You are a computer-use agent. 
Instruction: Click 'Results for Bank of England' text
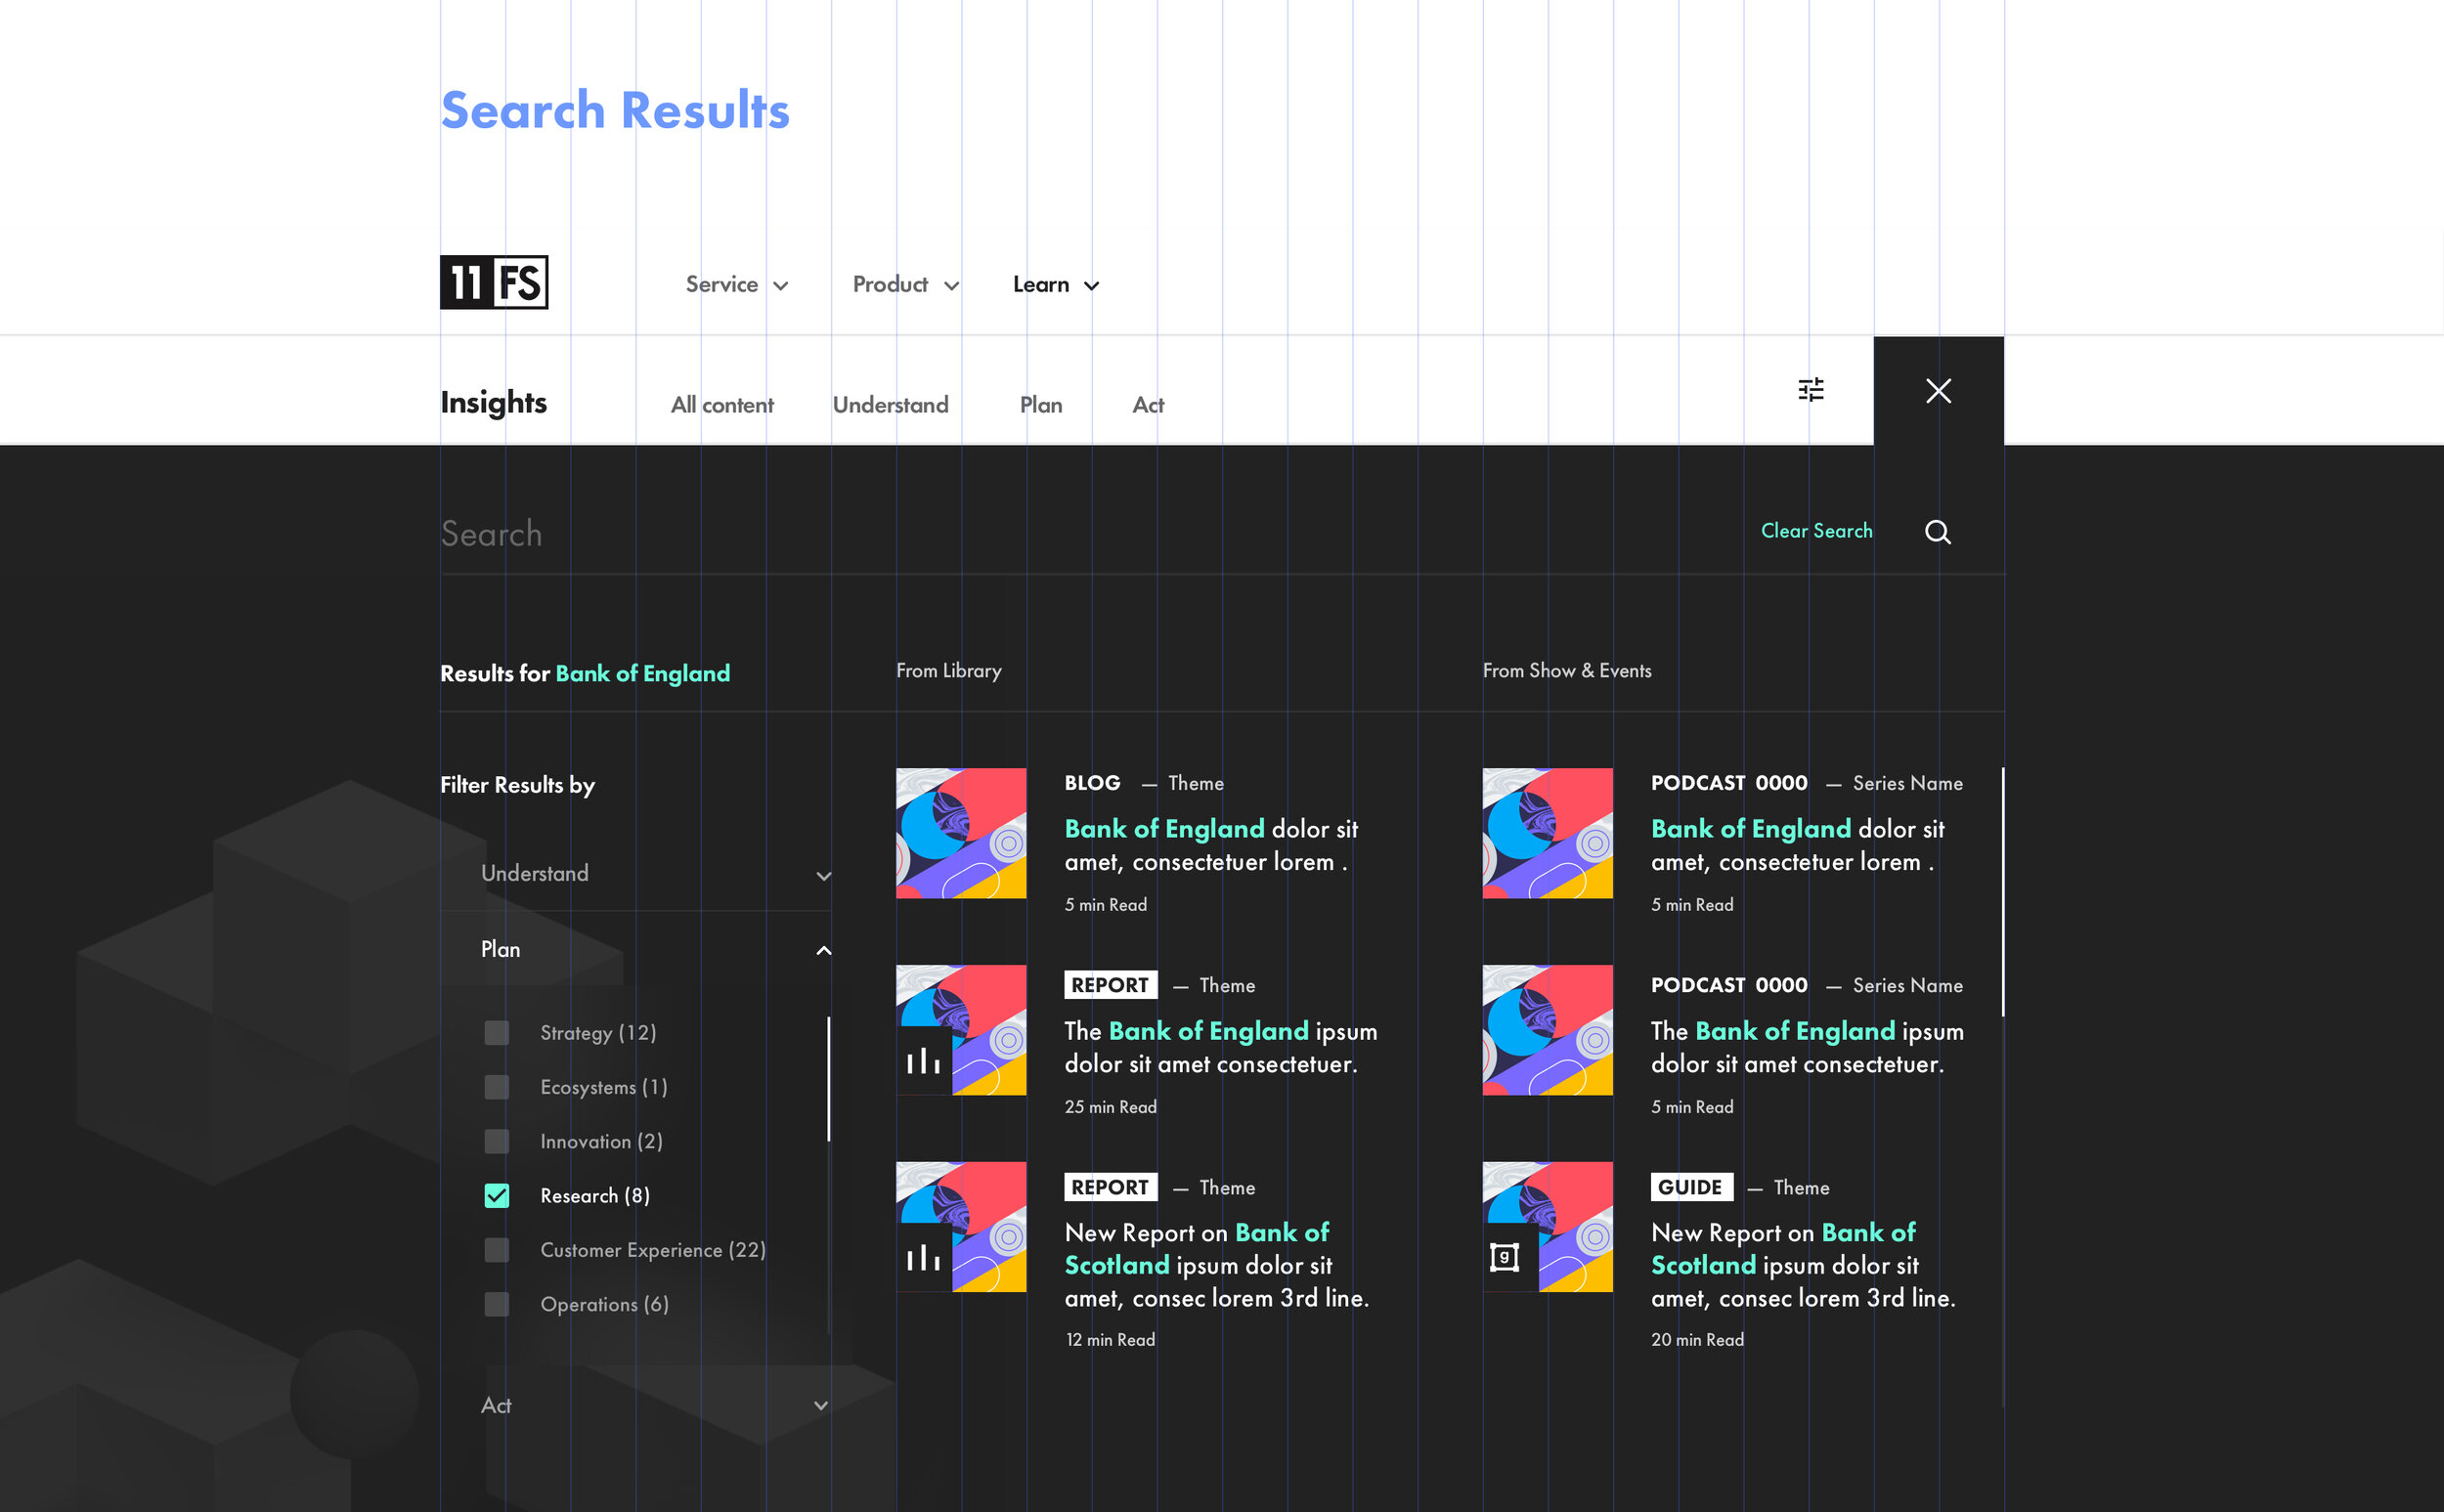coord(585,674)
